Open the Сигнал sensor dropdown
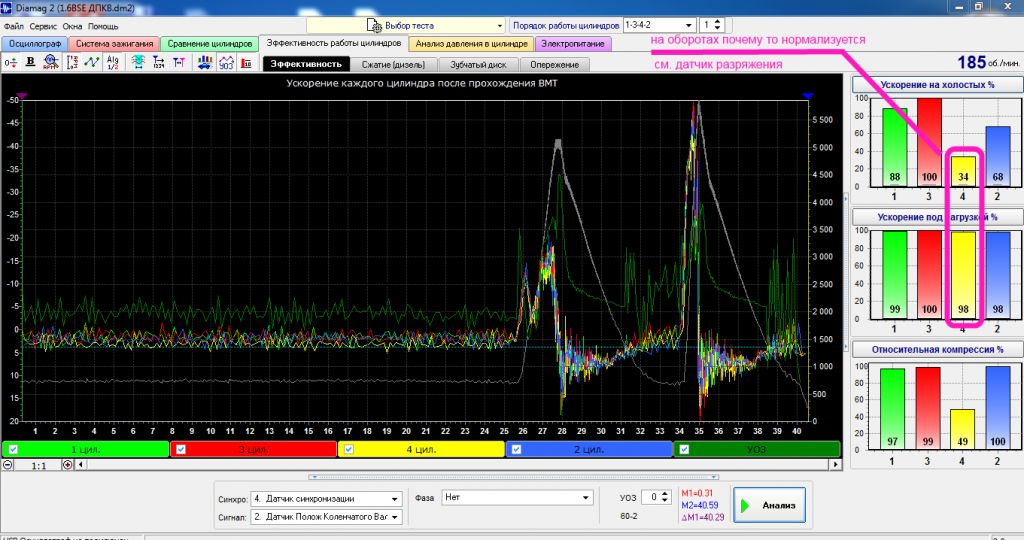 tap(326, 516)
